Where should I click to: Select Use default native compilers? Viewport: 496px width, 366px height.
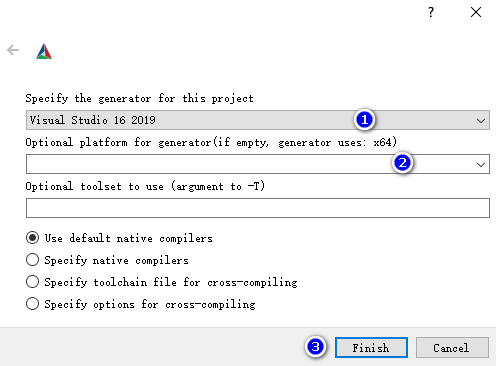(x=119, y=238)
